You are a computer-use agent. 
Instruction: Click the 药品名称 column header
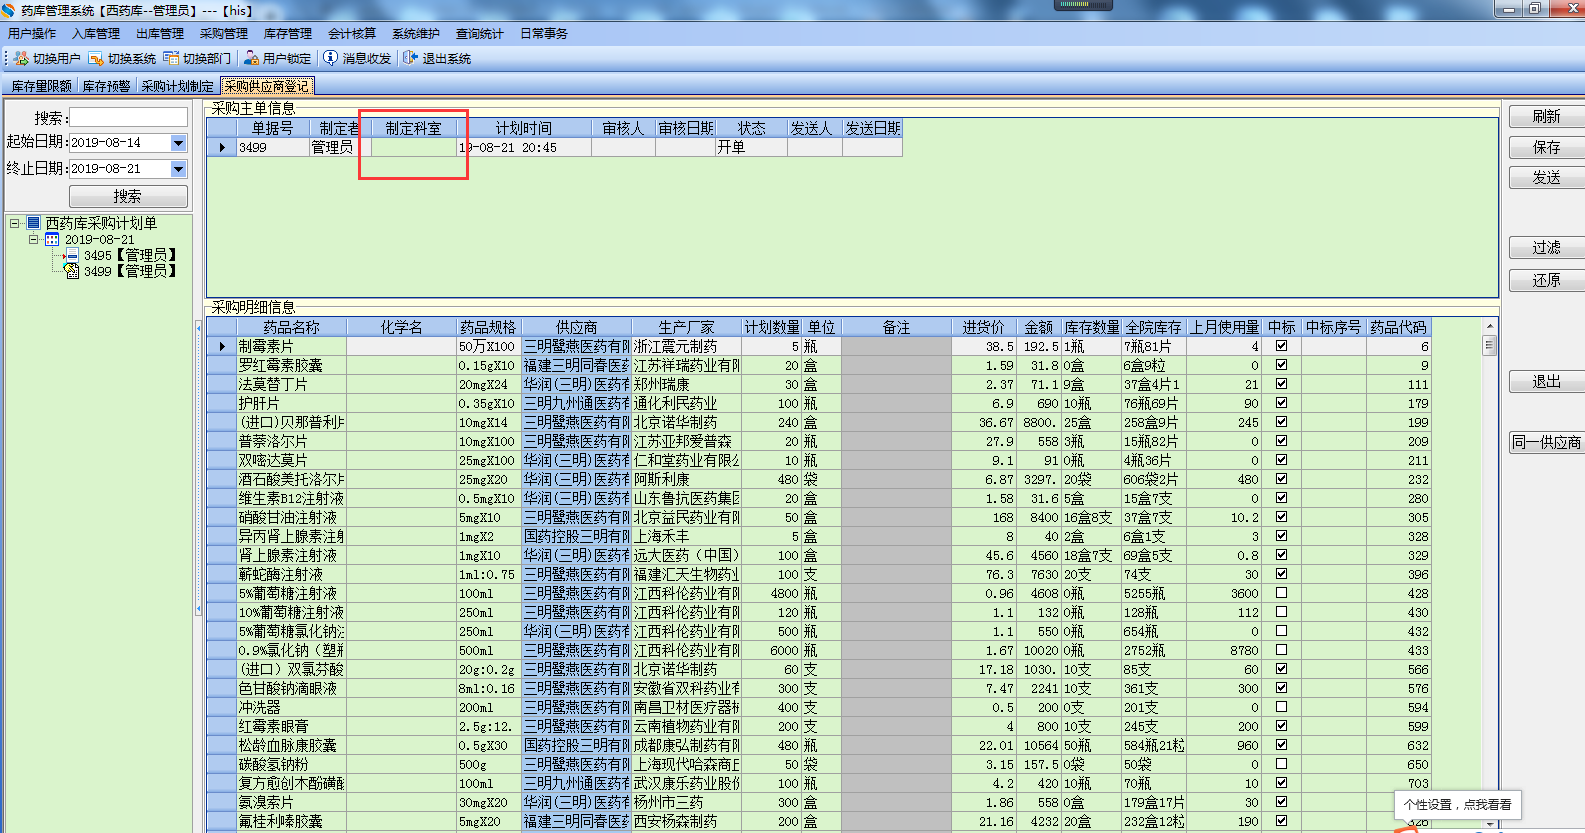click(291, 327)
